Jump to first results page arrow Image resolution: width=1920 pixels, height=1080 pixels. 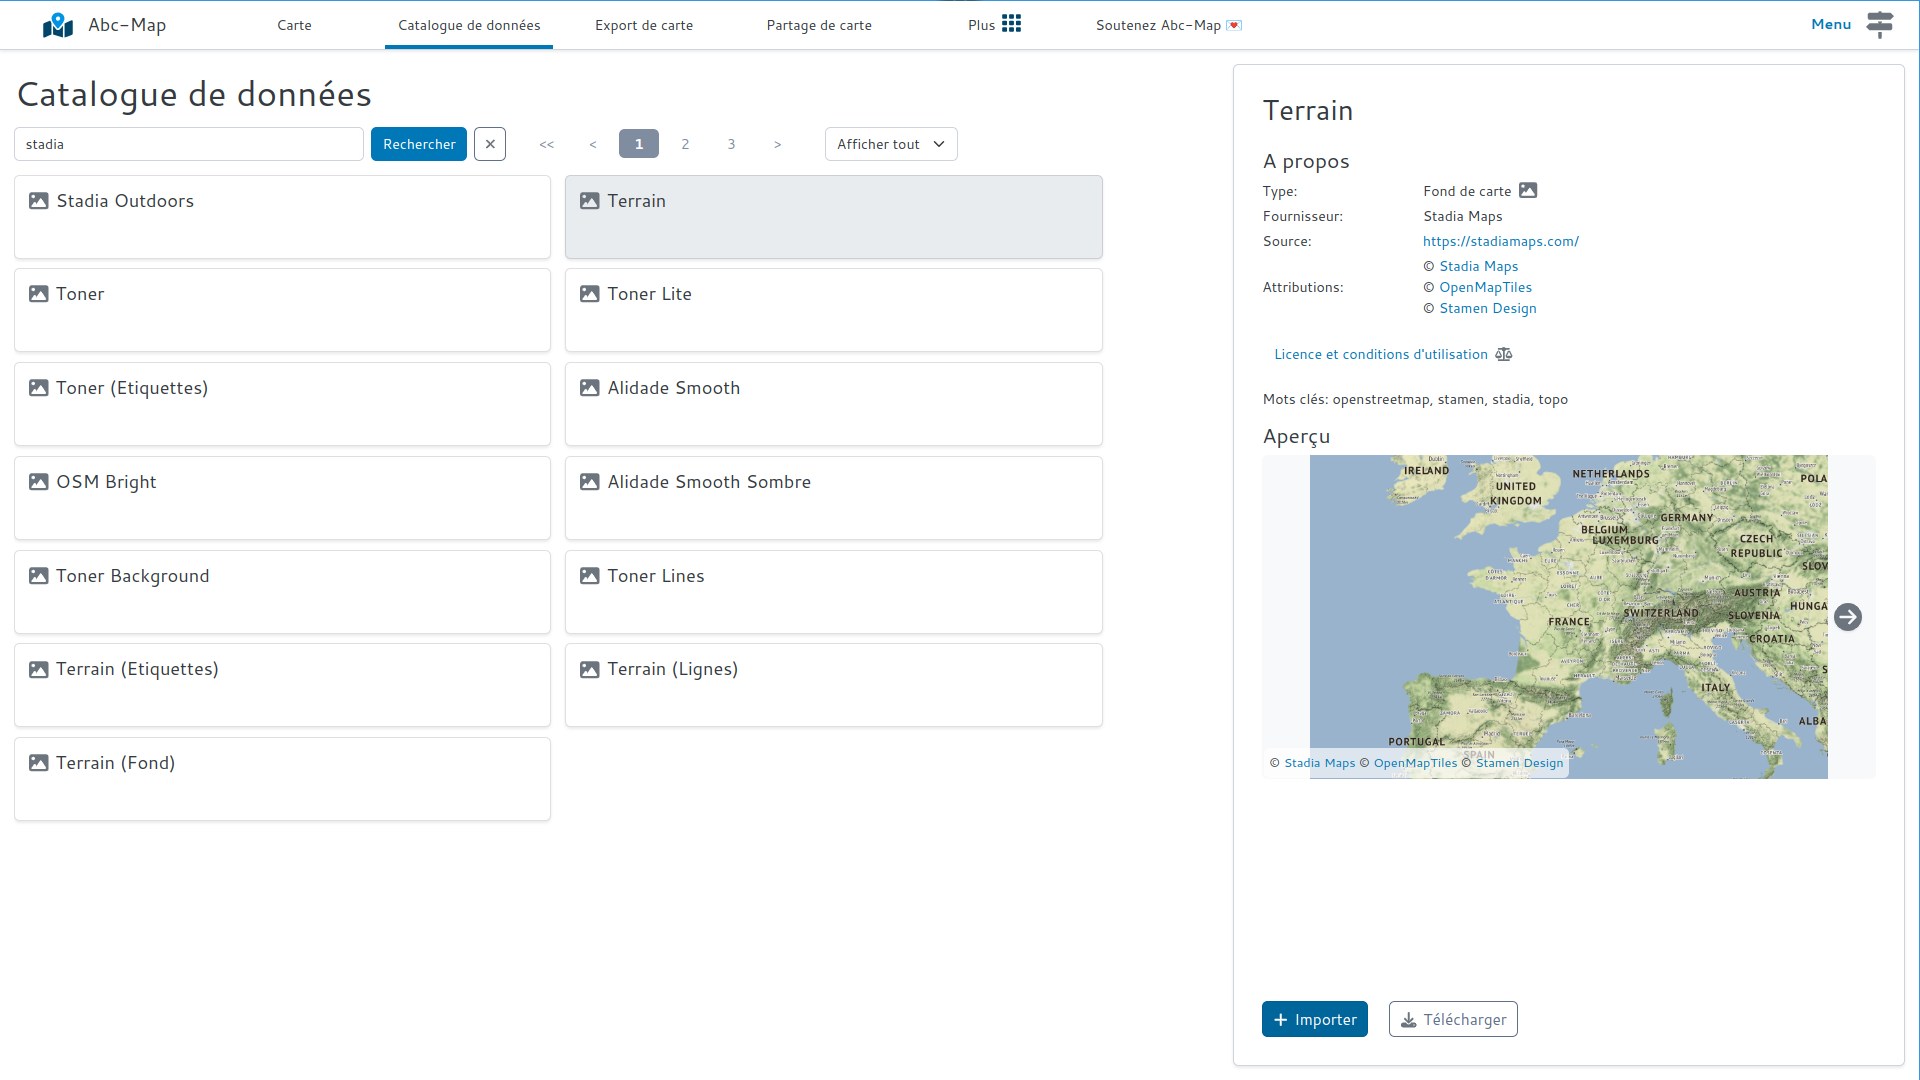(x=546, y=144)
